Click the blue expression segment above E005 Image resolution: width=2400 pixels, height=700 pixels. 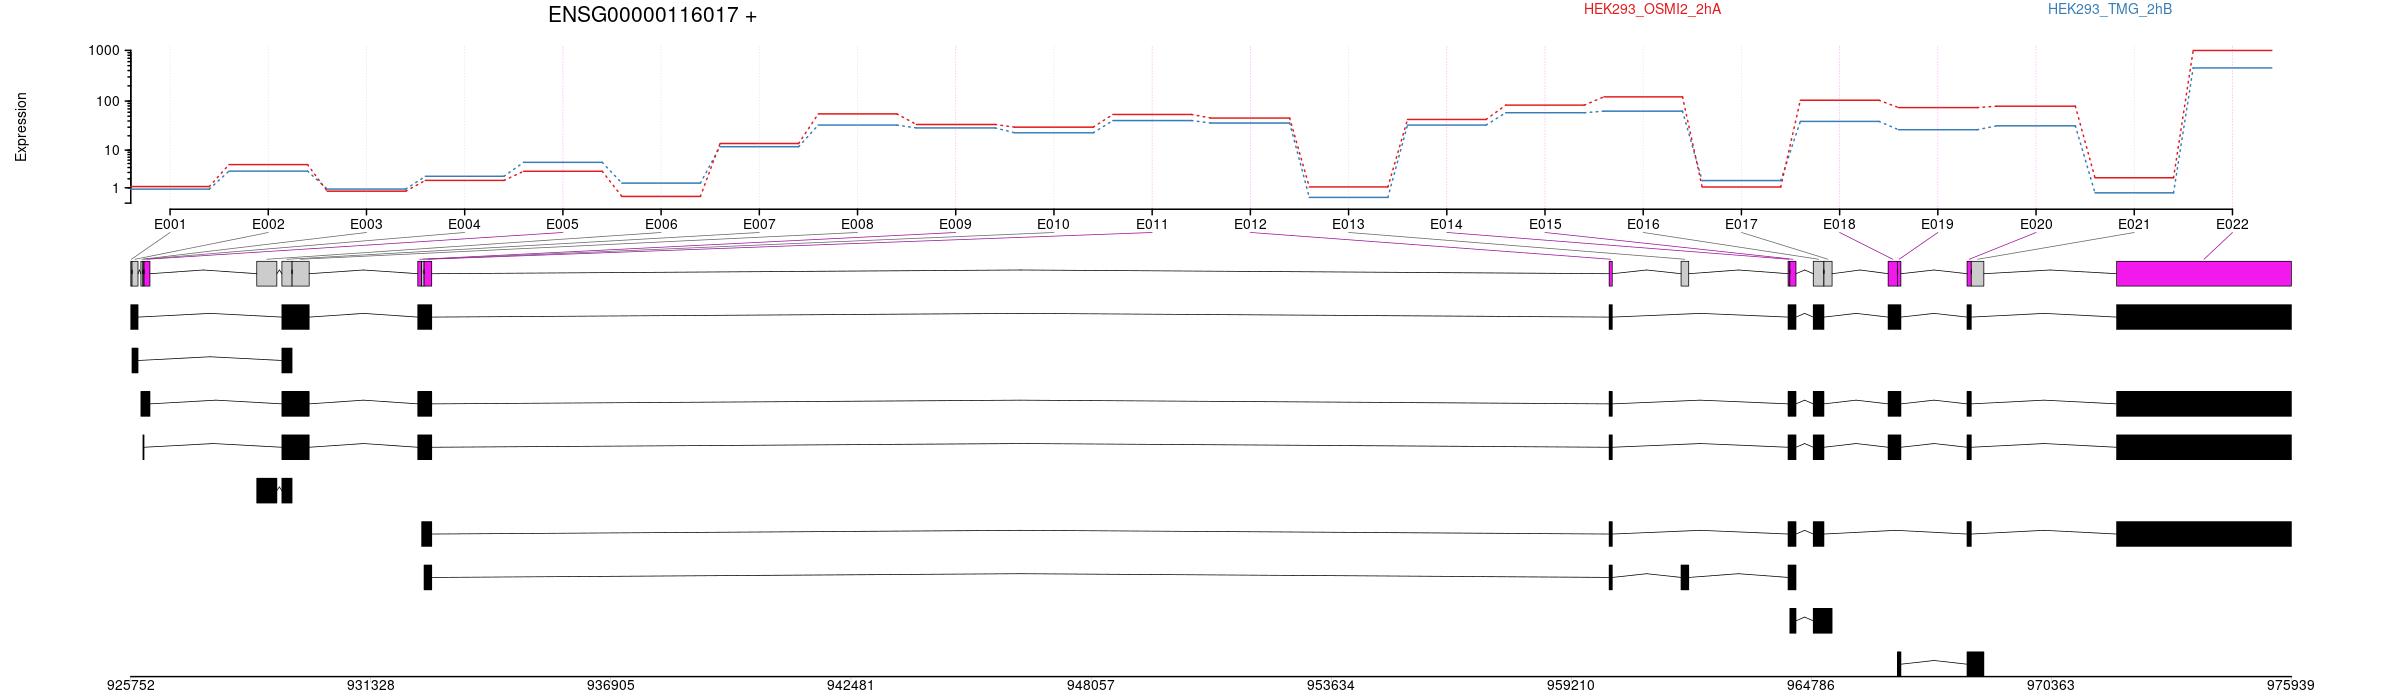[x=562, y=162]
